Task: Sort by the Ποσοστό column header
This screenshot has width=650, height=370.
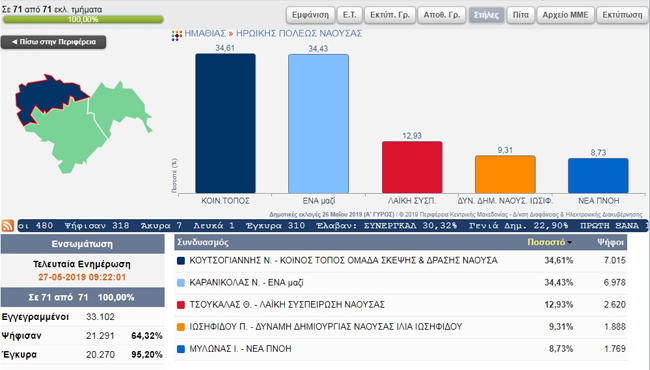Action: pos(549,242)
